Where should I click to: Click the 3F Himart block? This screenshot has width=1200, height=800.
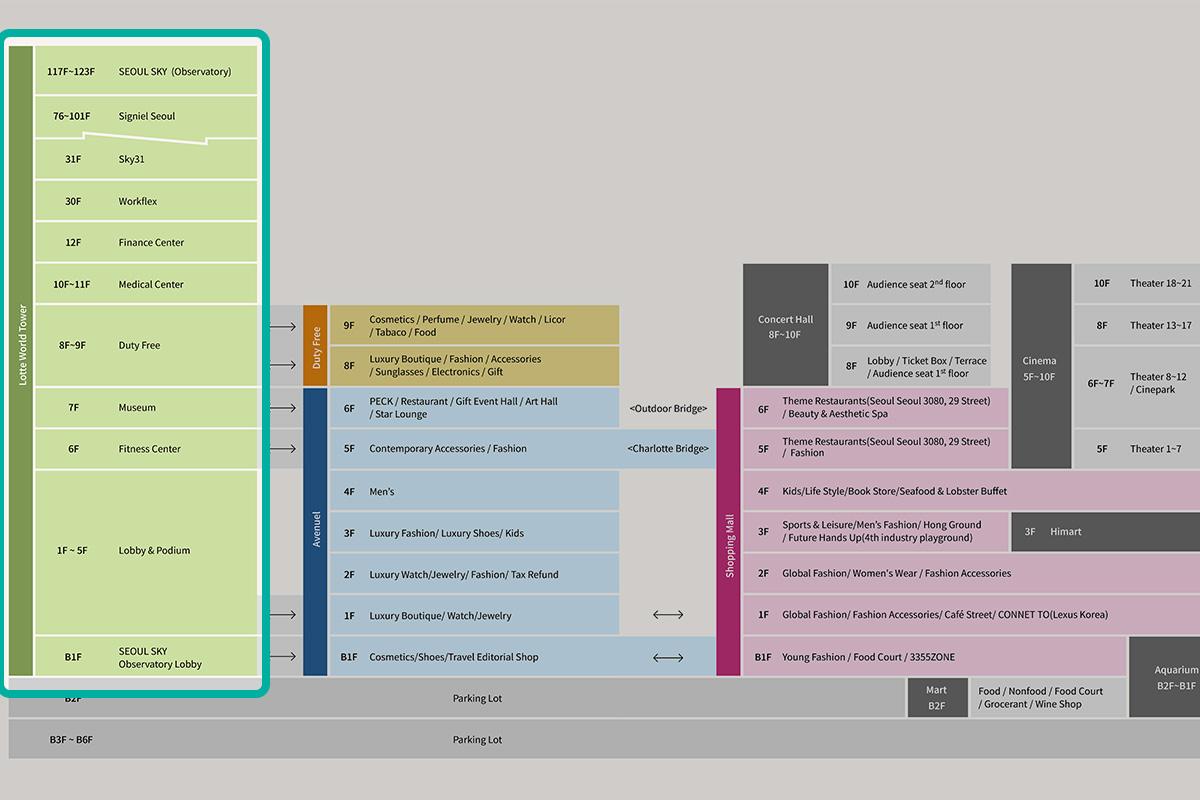(x=1106, y=532)
